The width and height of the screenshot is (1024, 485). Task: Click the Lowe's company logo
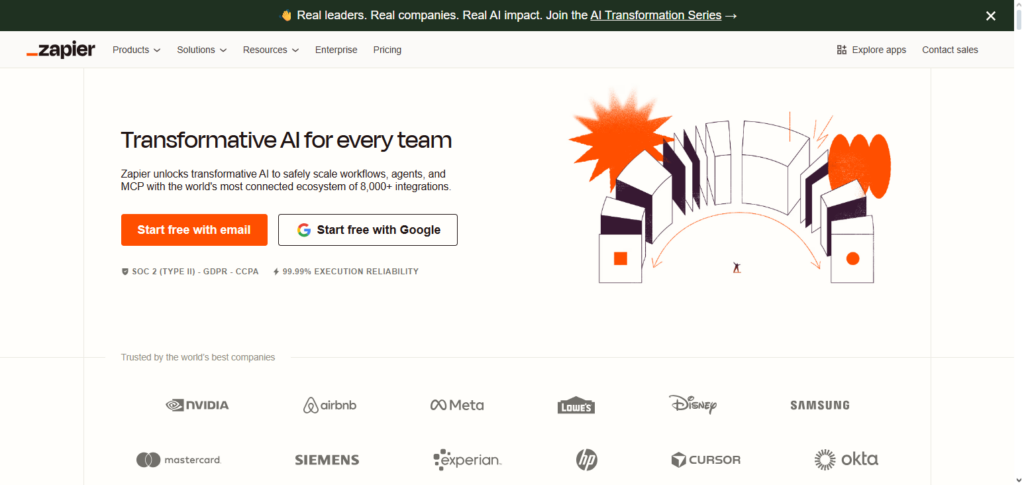(576, 405)
